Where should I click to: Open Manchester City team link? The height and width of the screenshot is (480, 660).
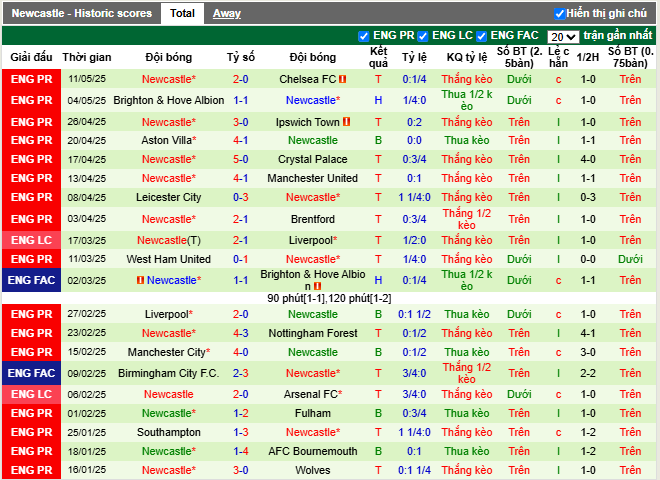pyautogui.click(x=169, y=352)
